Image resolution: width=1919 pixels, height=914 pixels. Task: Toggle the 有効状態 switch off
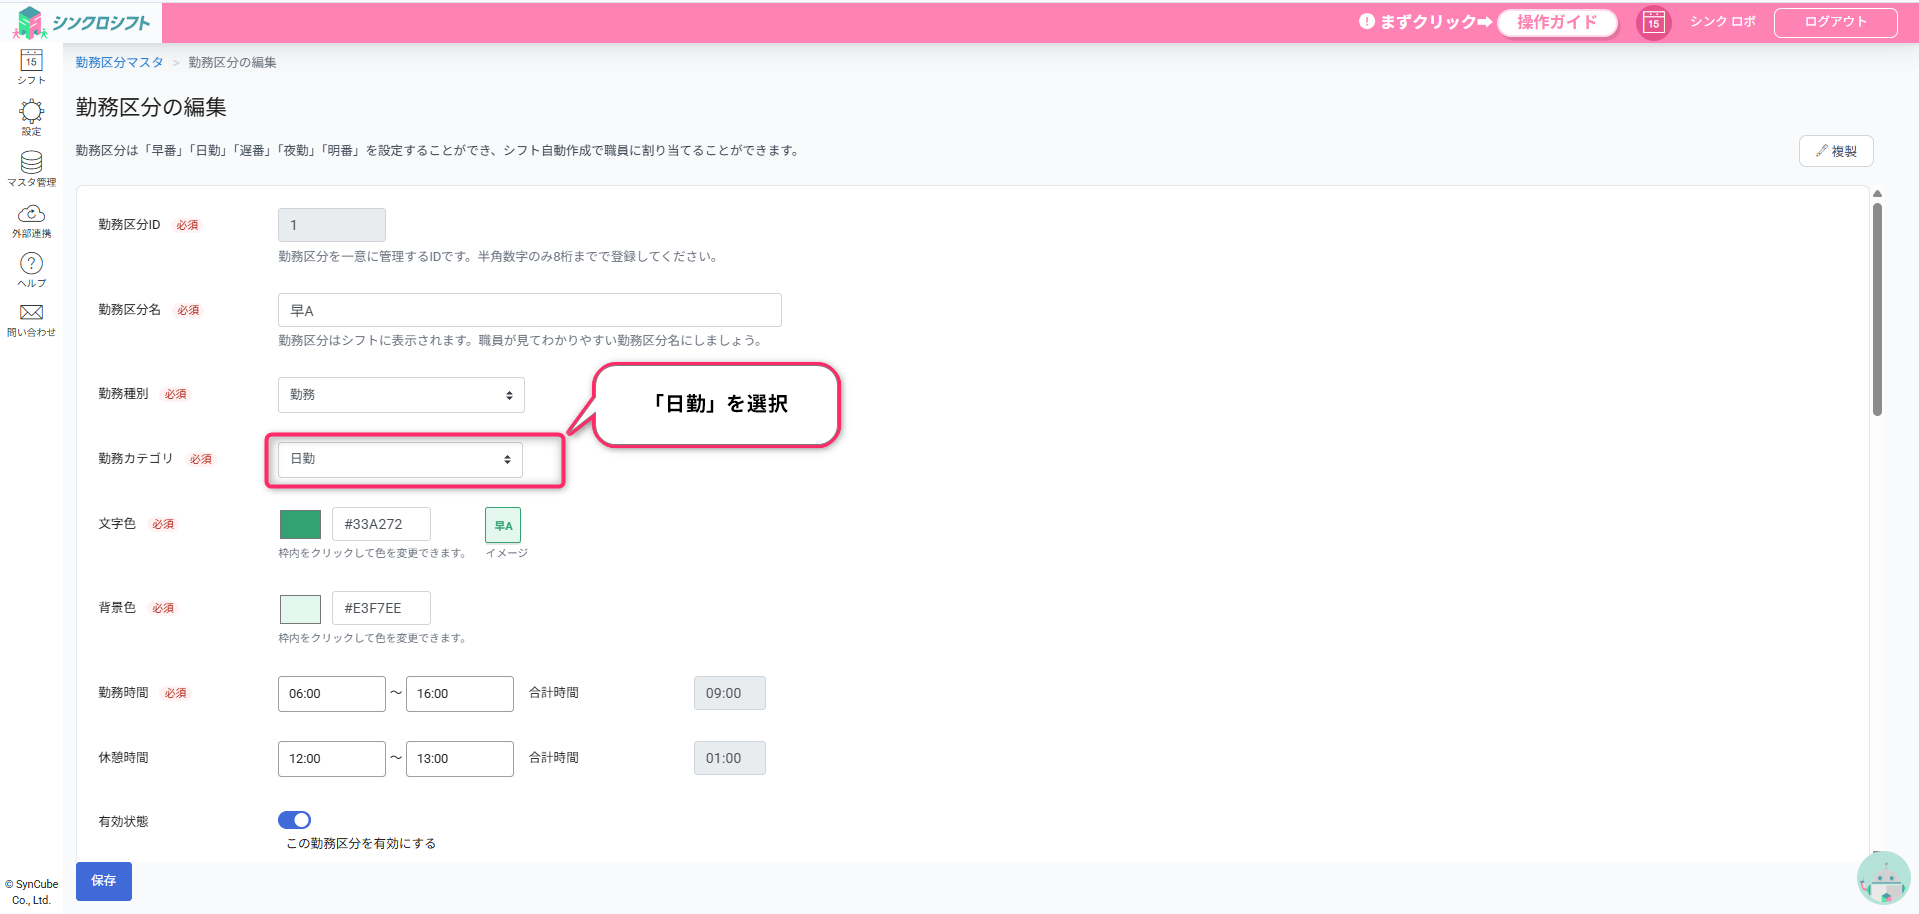(294, 820)
